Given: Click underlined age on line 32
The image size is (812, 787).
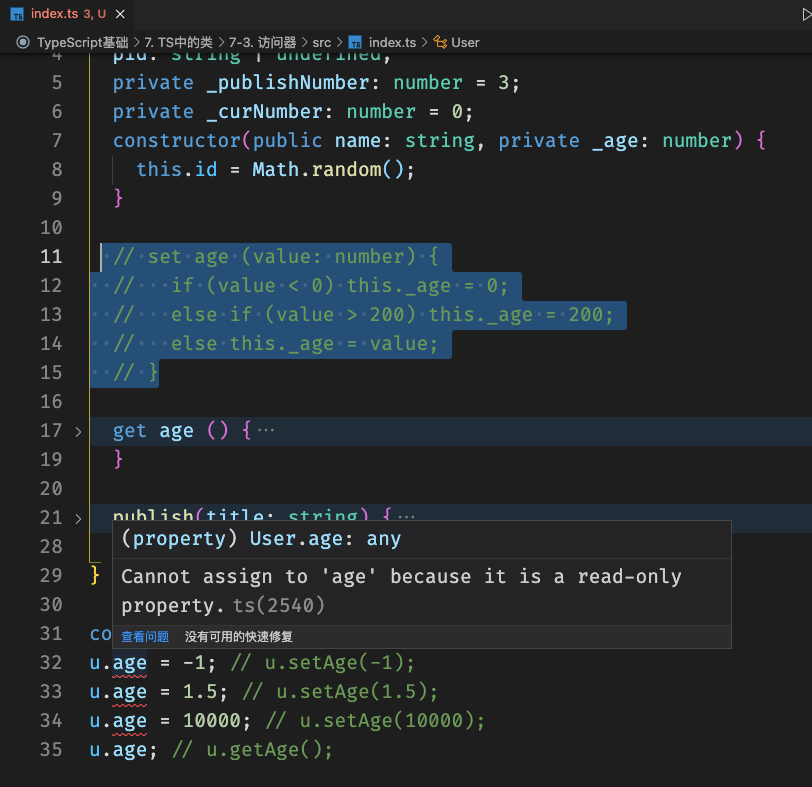Looking at the screenshot, I should [x=129, y=663].
